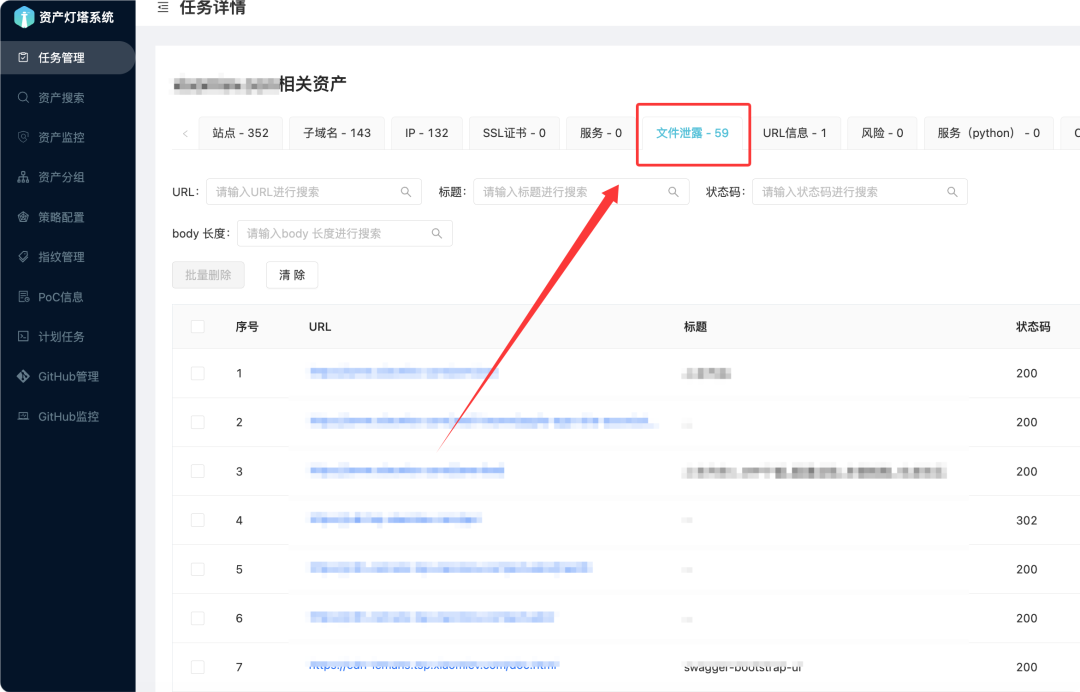
Task: Check the checkbox for row 2
Action: pos(198,422)
